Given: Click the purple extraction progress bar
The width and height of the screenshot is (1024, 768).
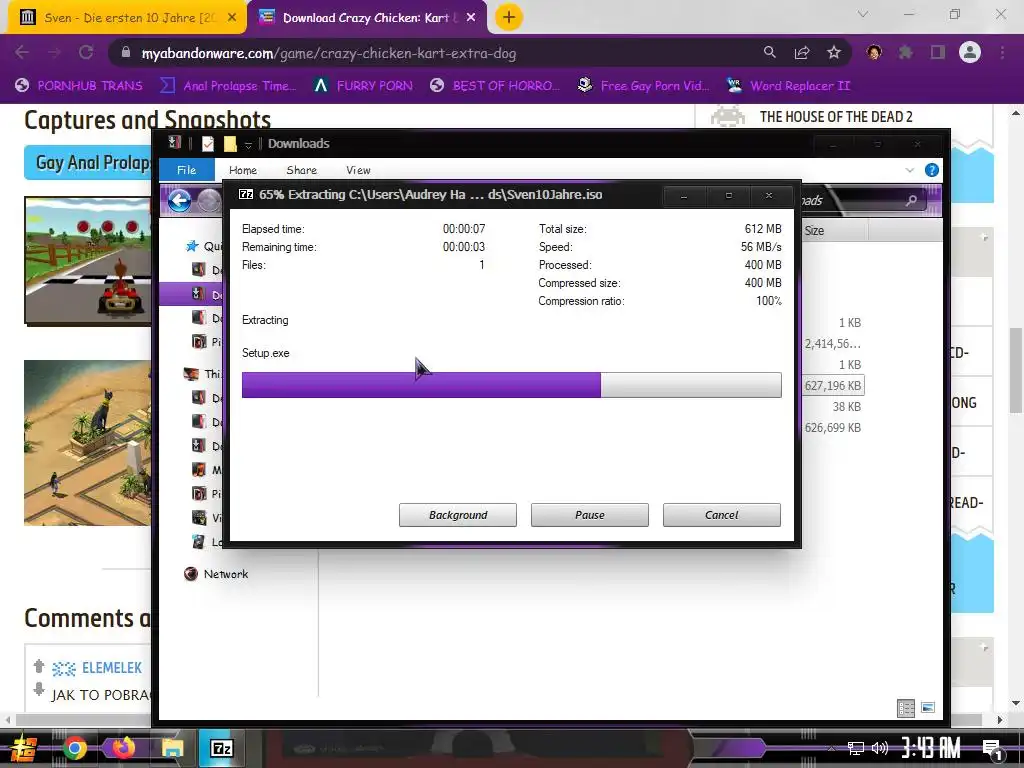Looking at the screenshot, I should point(511,385).
